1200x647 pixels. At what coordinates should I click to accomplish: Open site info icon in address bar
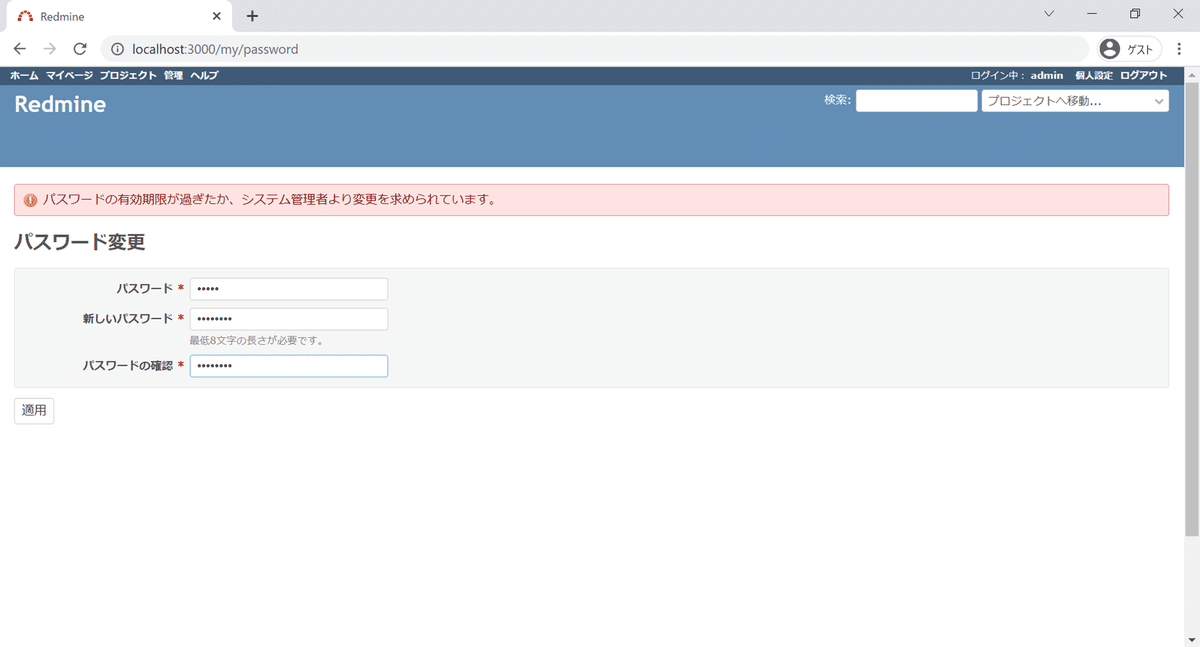pyautogui.click(x=116, y=49)
